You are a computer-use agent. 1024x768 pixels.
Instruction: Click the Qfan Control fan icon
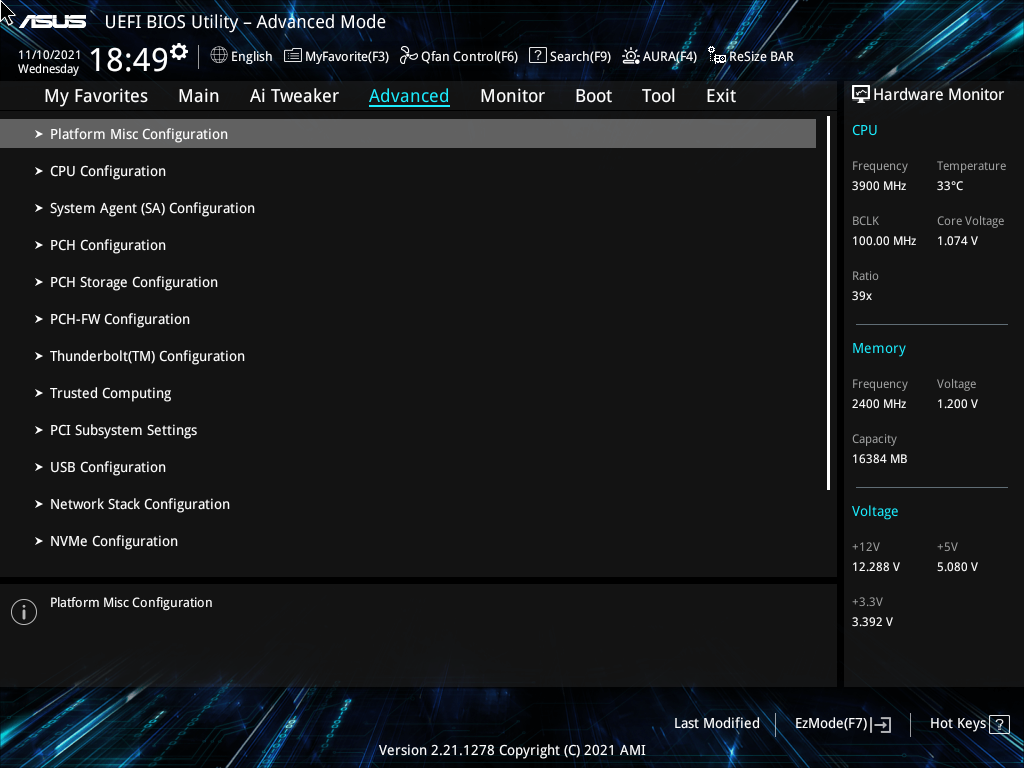409,56
